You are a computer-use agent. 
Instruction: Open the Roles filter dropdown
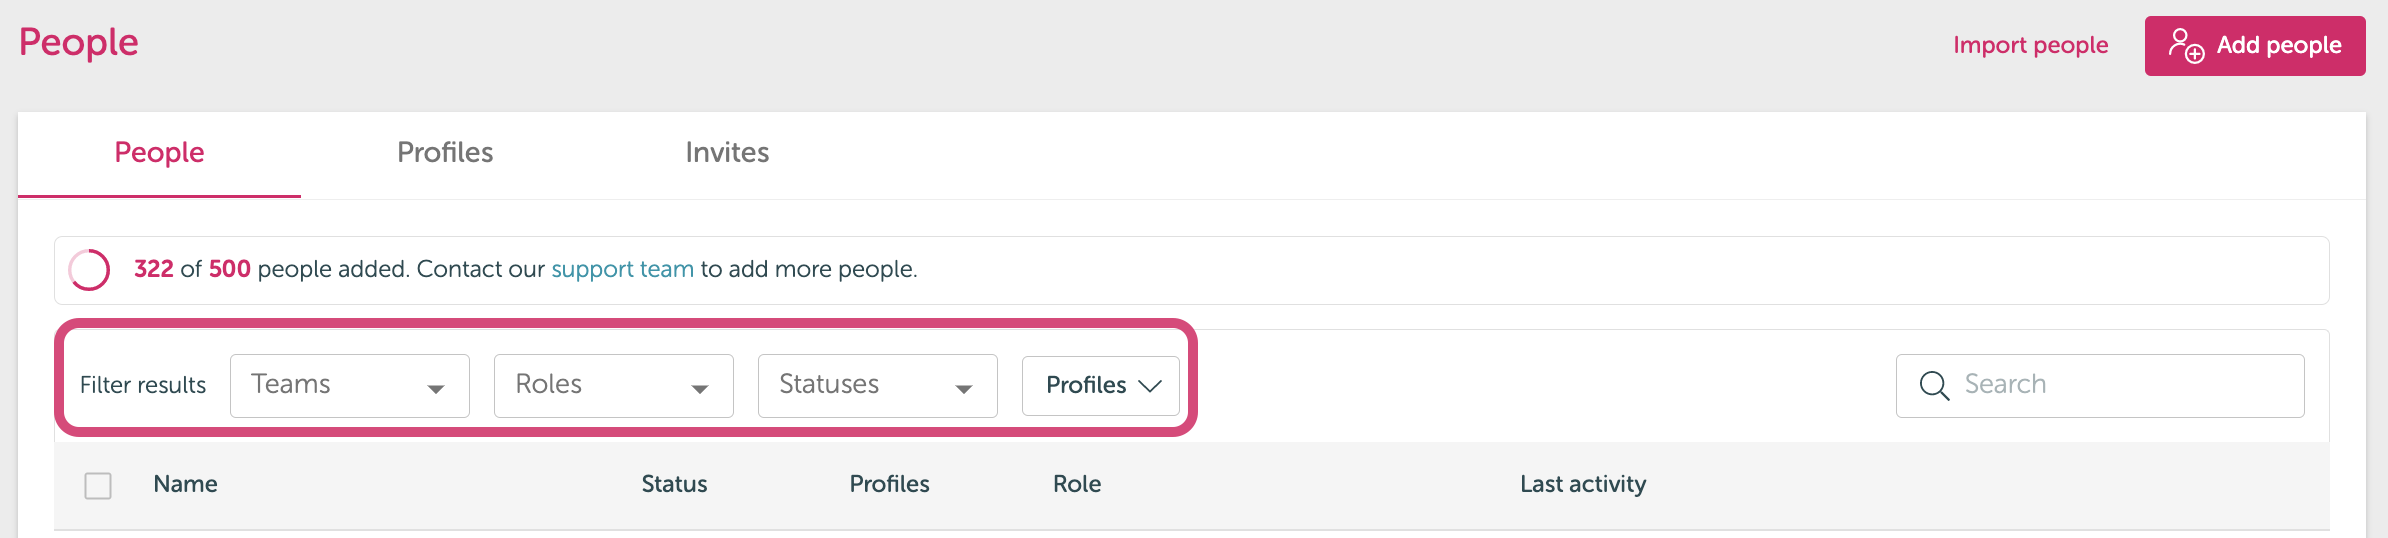point(614,386)
